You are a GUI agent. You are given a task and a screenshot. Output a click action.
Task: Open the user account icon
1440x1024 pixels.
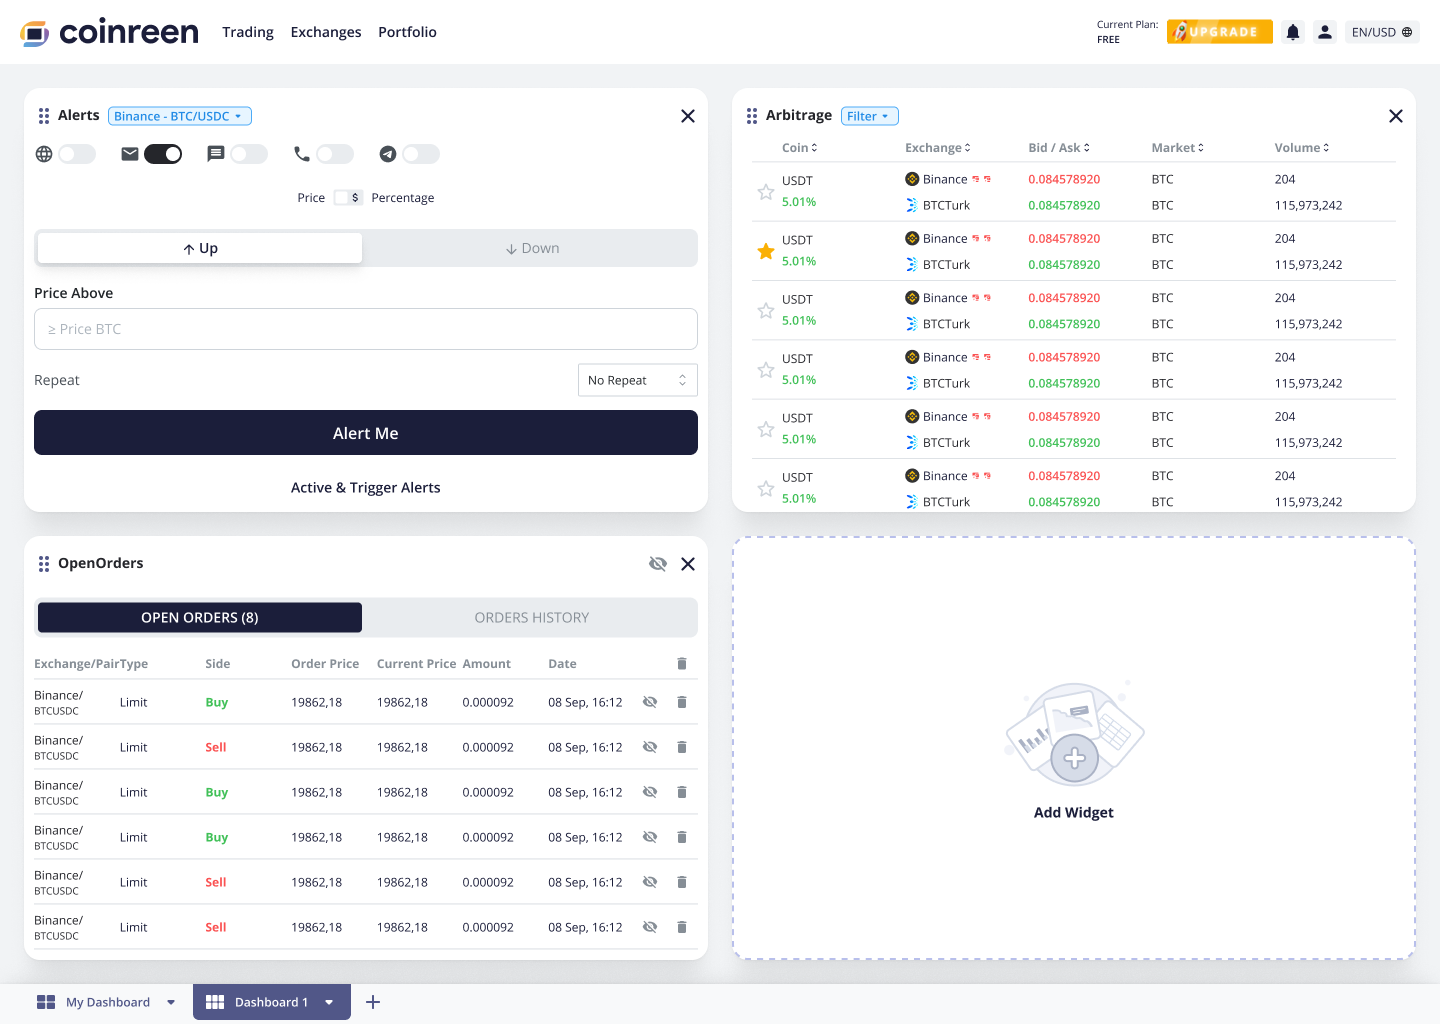pyautogui.click(x=1325, y=32)
